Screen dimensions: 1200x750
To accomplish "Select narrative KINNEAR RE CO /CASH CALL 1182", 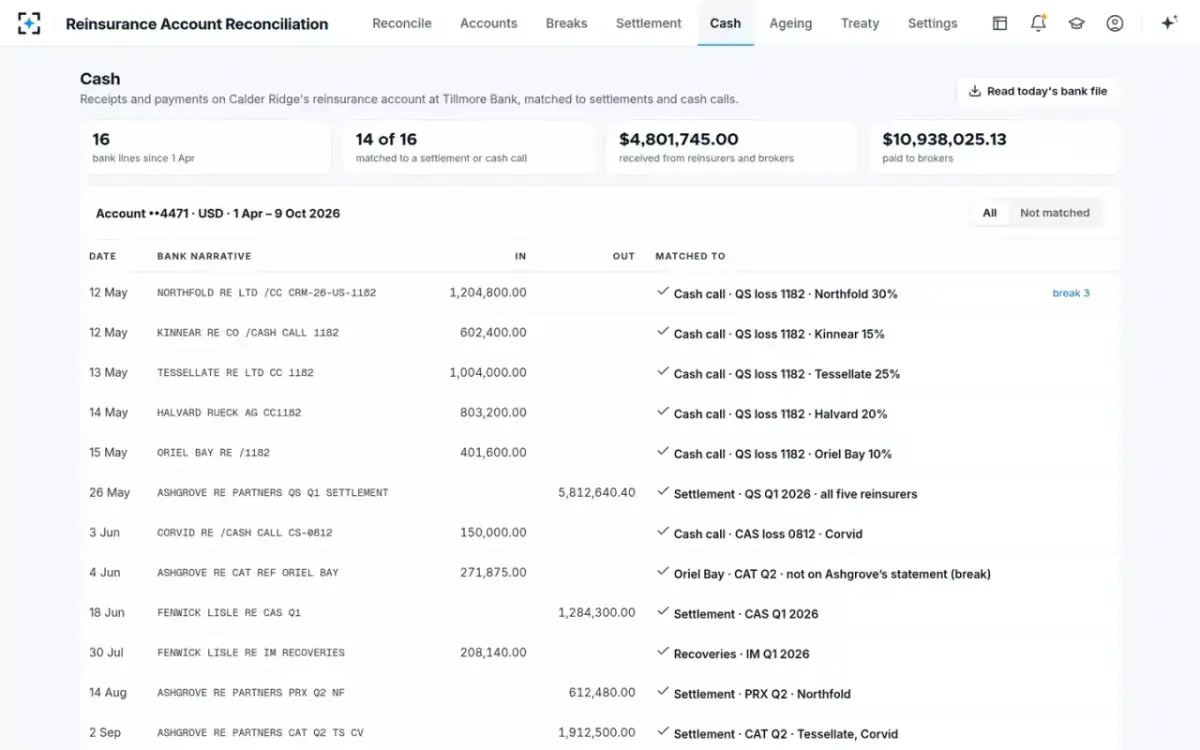I will pyautogui.click(x=248, y=333).
